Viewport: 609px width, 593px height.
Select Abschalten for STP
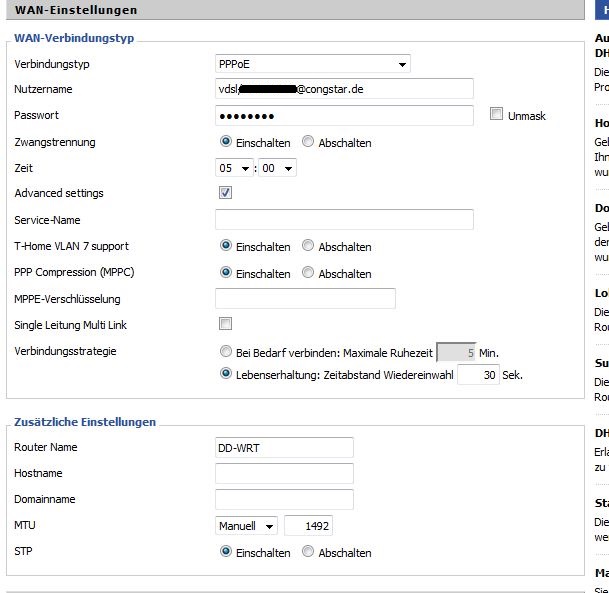point(308,552)
